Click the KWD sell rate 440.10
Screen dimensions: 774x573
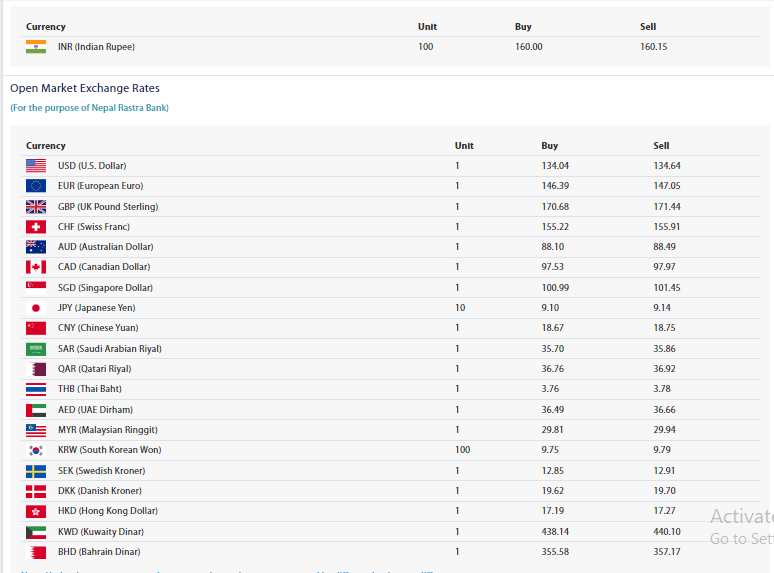pyautogui.click(x=667, y=532)
